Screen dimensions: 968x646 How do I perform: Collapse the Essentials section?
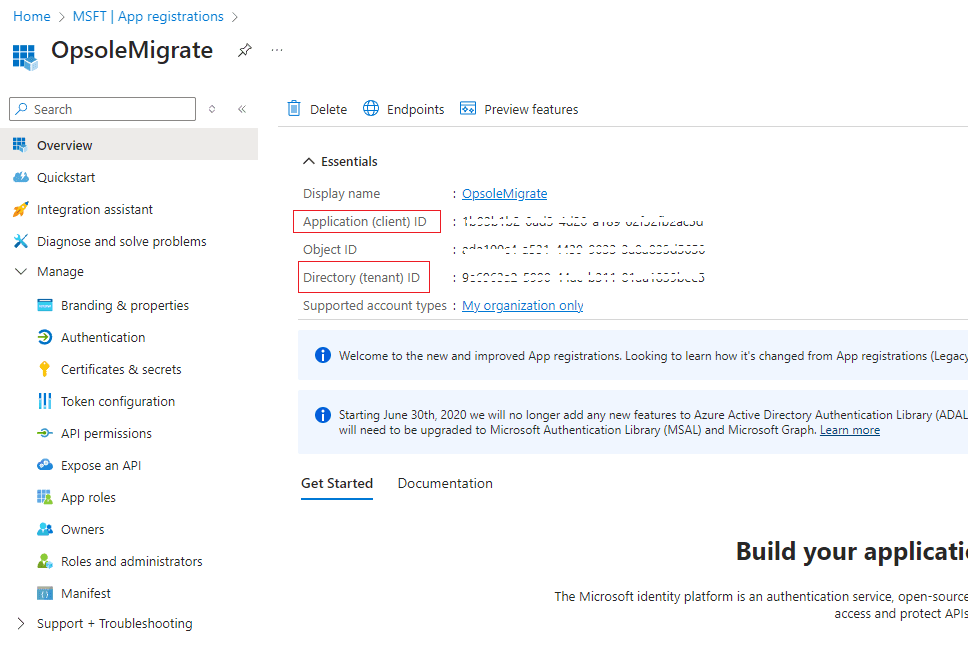tap(308, 161)
